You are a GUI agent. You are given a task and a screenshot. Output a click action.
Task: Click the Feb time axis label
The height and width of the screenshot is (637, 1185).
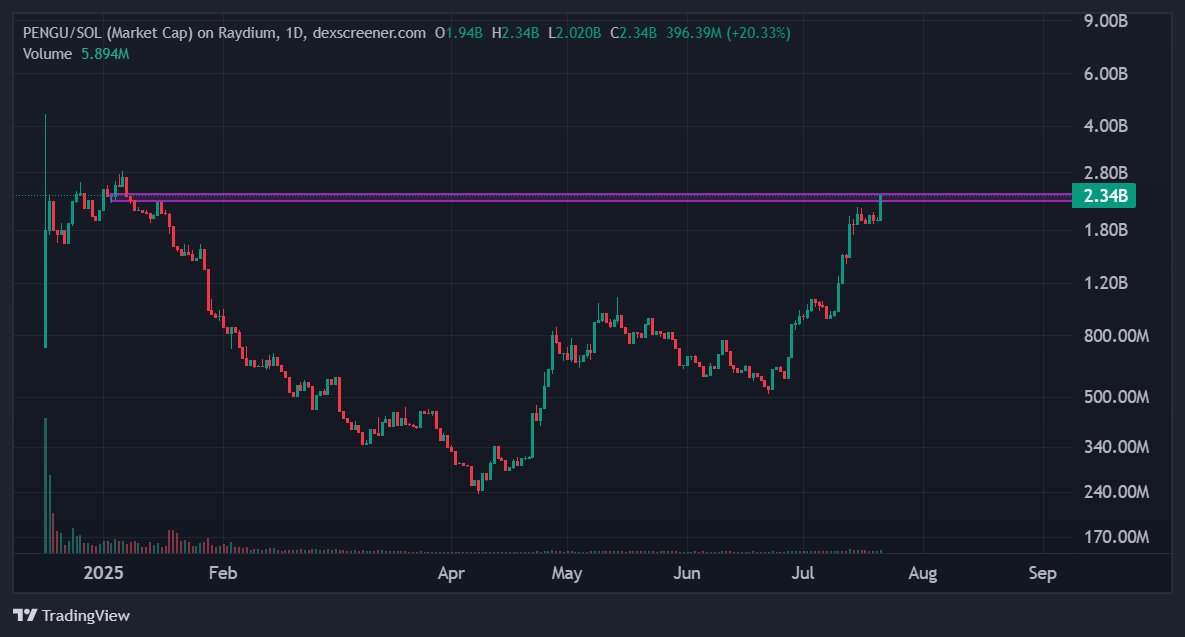(x=223, y=573)
